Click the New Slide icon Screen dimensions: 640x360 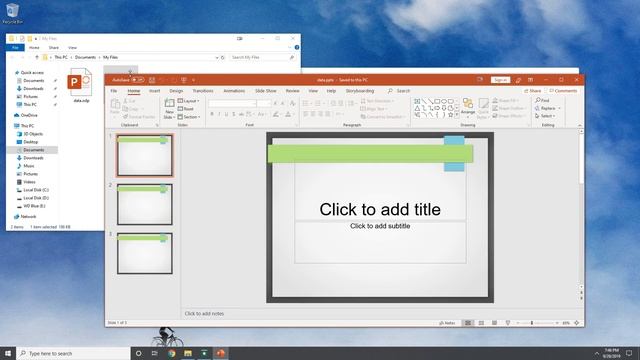click(x=169, y=104)
